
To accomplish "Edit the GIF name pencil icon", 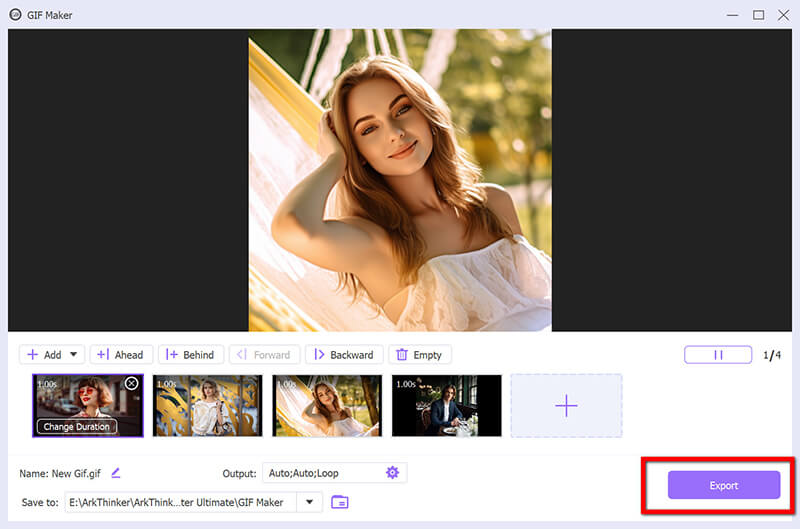I will coord(116,473).
